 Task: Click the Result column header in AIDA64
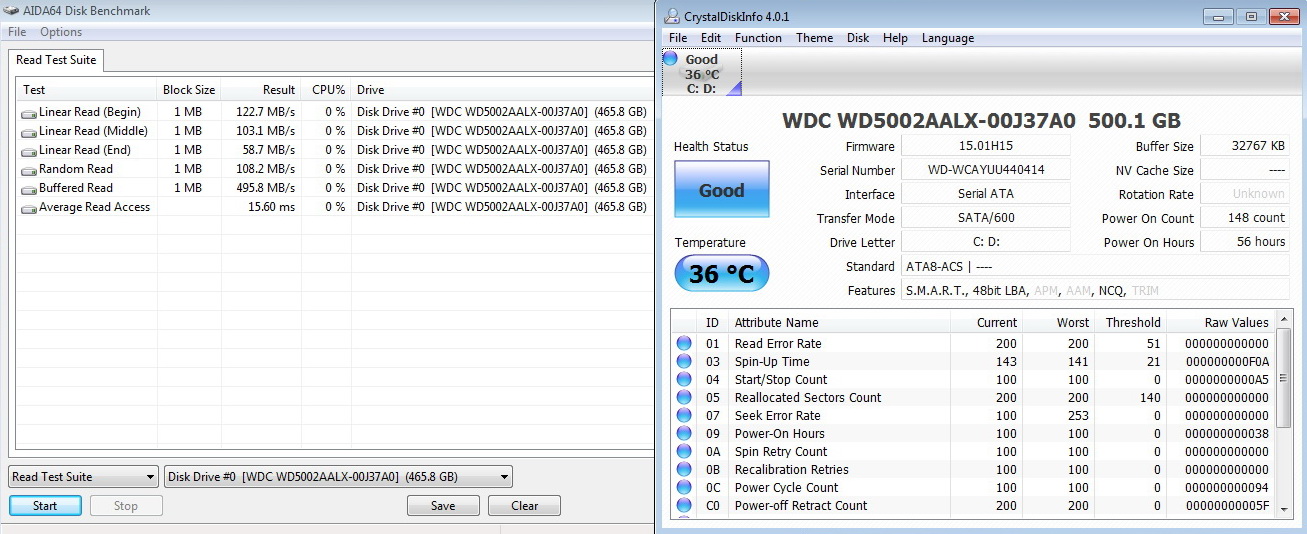pos(261,90)
